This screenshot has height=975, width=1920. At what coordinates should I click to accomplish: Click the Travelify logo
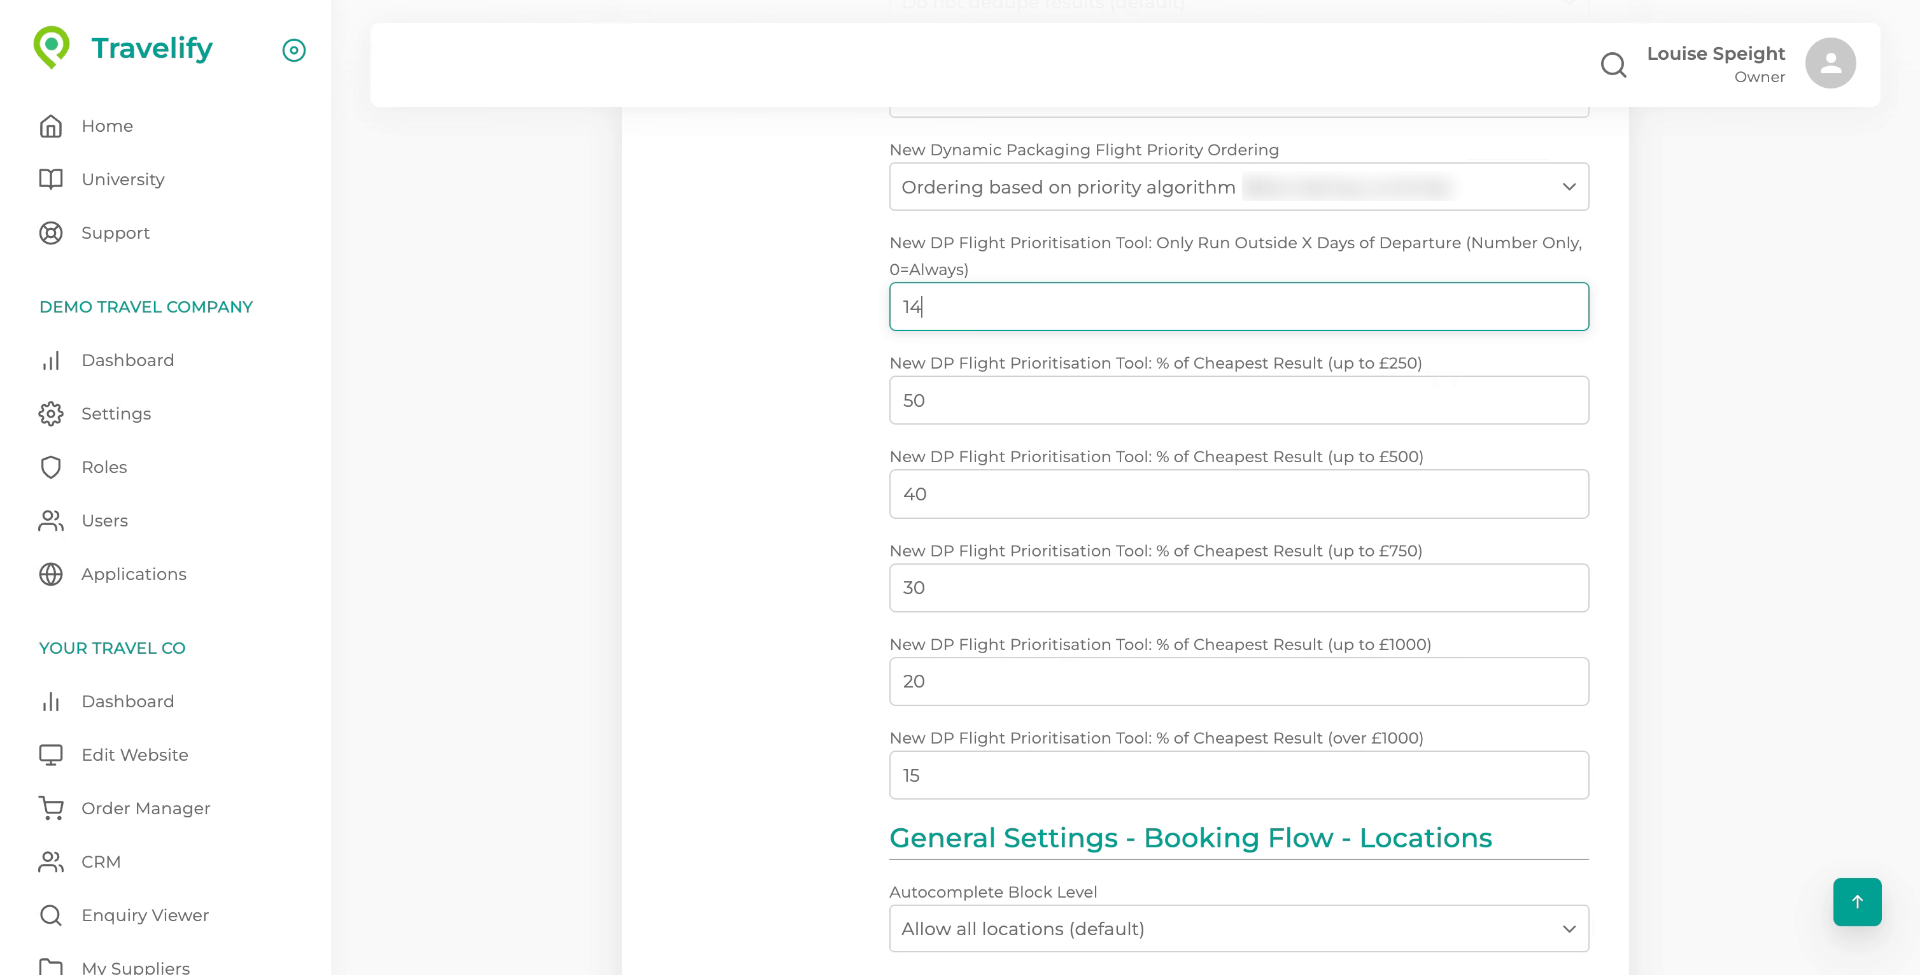click(x=123, y=48)
